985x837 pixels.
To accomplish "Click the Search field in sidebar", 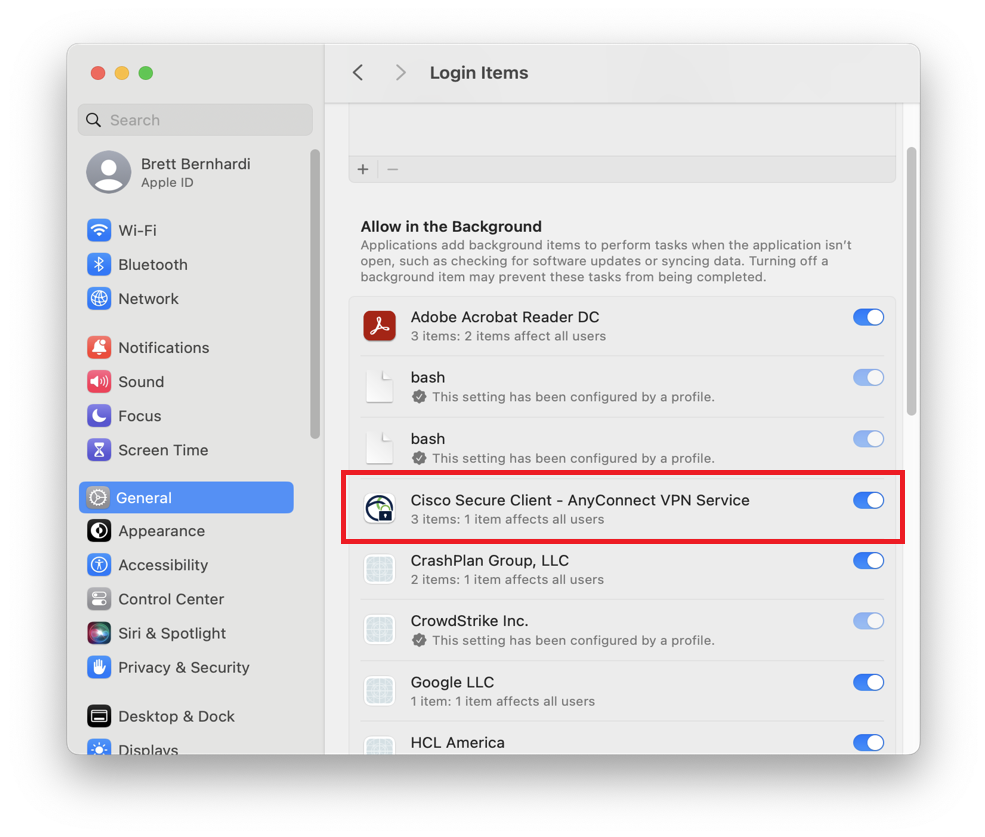I will click(195, 120).
